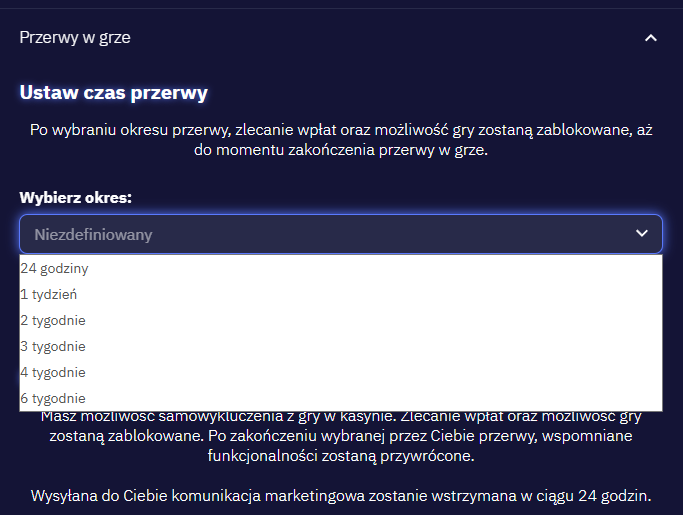683x515 pixels.
Task: Click the Przerwy w grze section header
Action: (75, 38)
